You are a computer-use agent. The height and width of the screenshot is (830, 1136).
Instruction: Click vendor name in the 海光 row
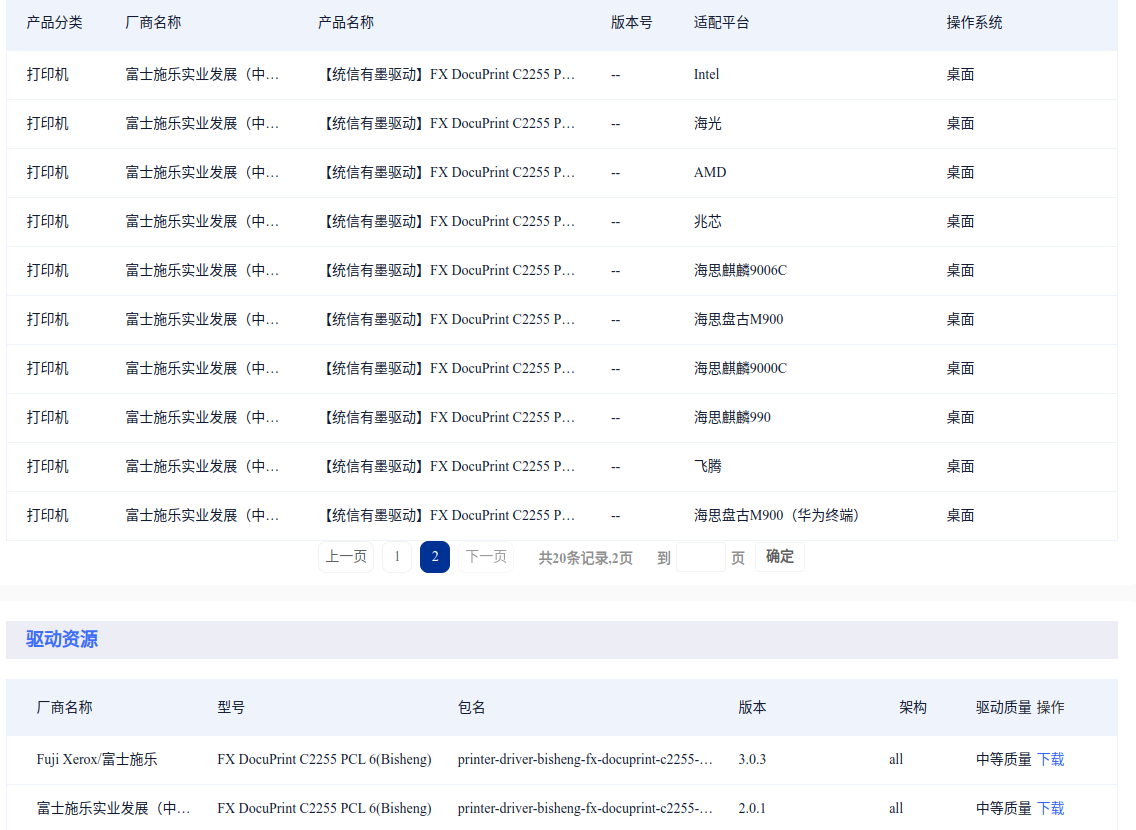[202, 123]
